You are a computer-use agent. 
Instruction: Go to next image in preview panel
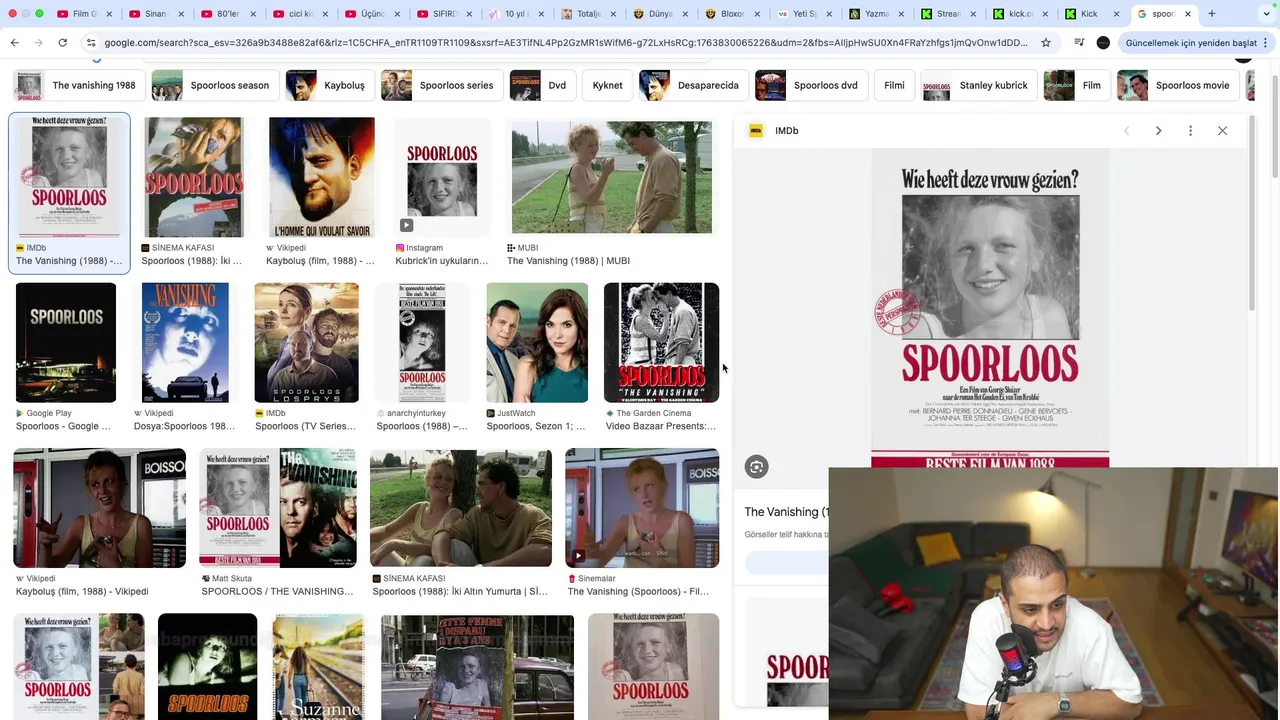point(1158,131)
